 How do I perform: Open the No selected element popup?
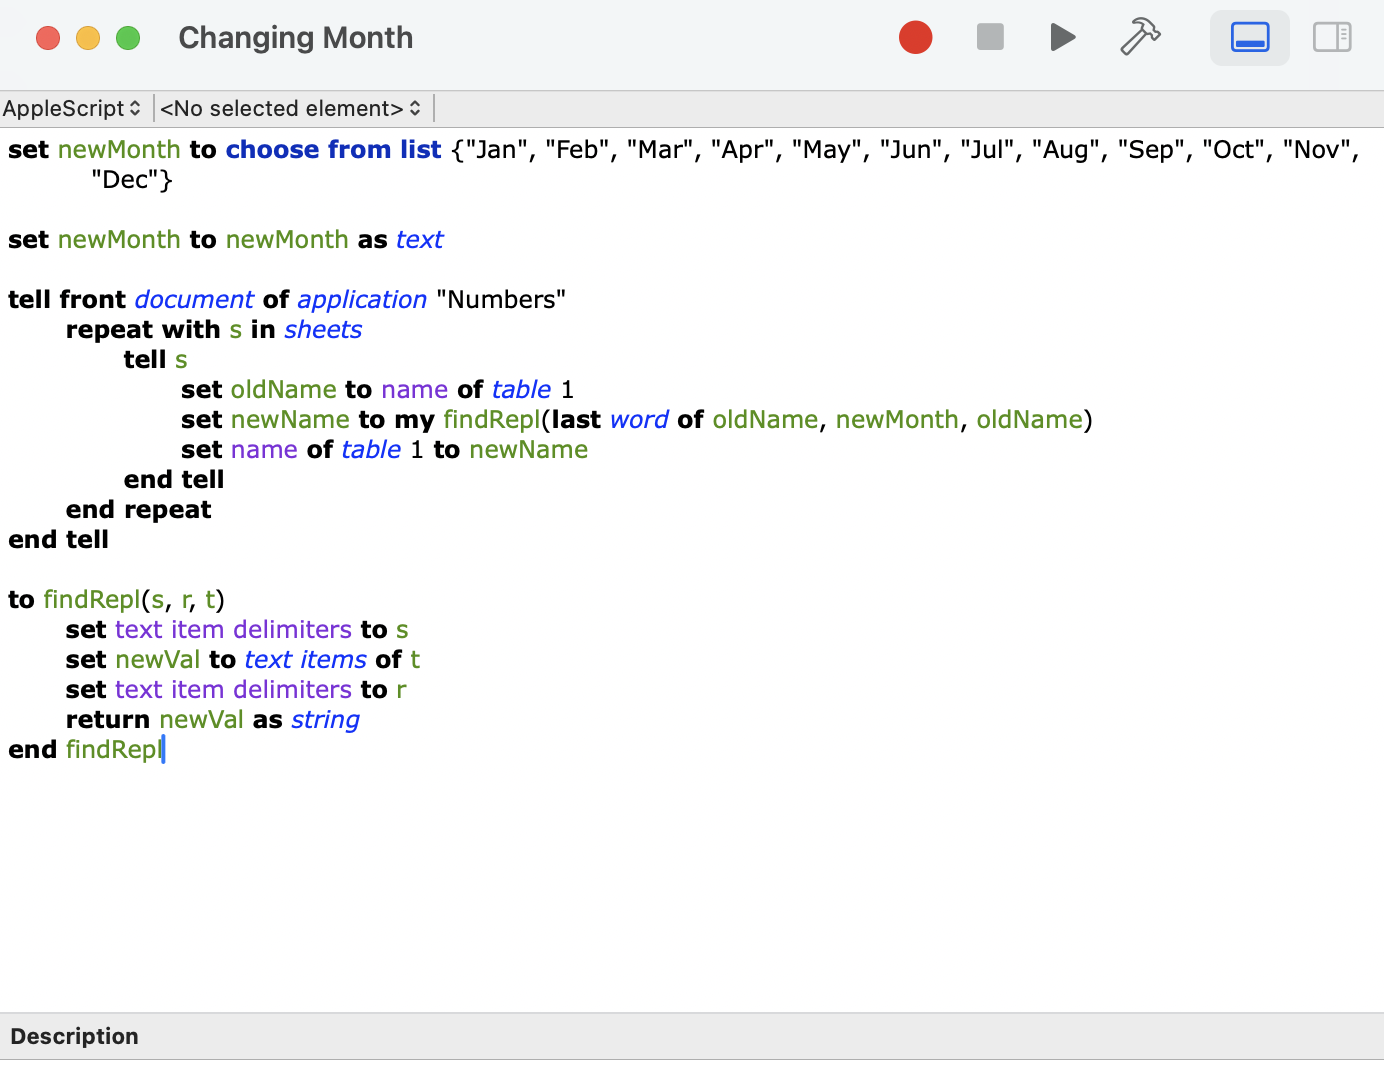[x=291, y=108]
